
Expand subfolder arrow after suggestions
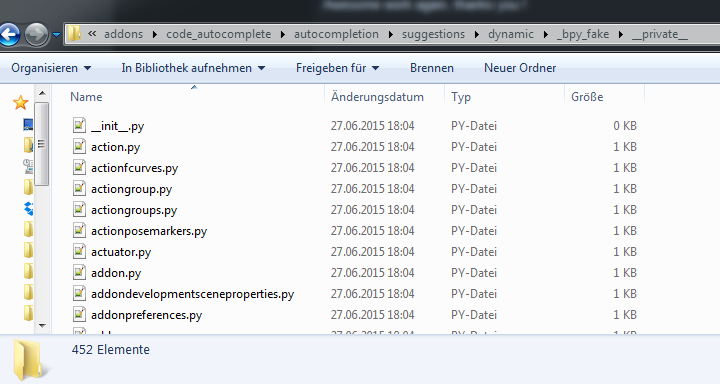coord(477,34)
